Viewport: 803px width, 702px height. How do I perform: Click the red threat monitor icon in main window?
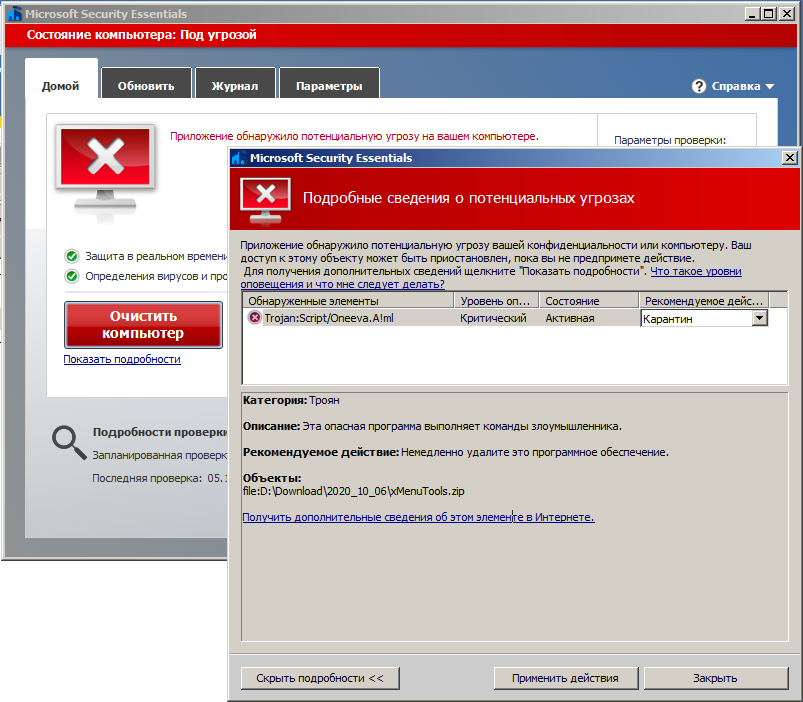pos(105,167)
